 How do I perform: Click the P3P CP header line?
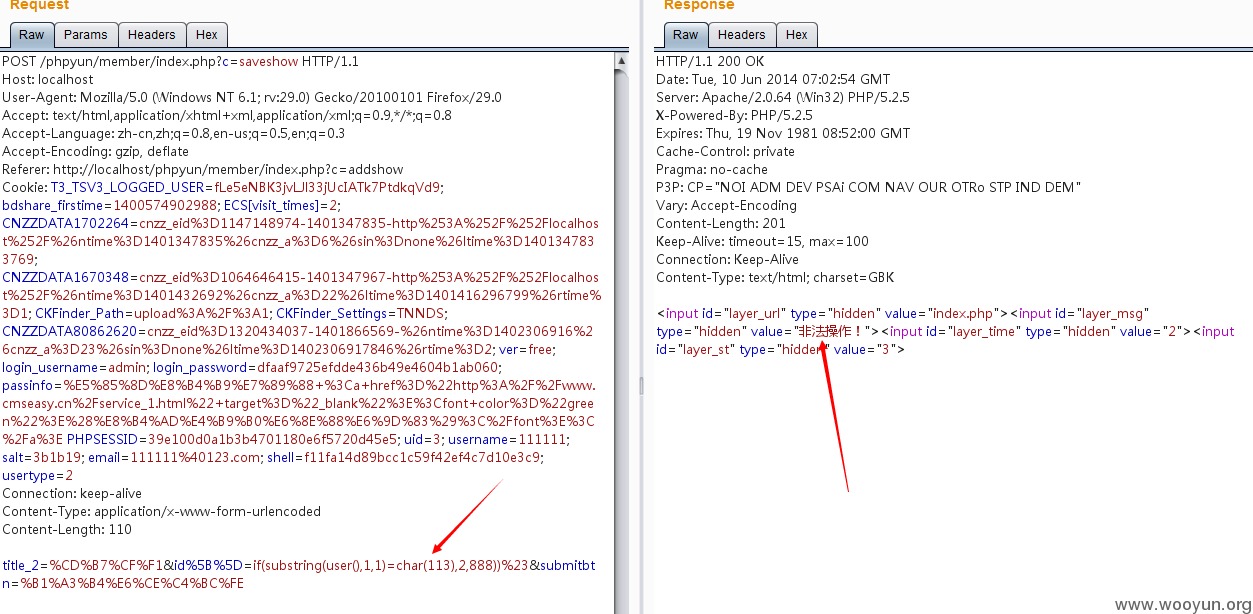[x=869, y=187]
